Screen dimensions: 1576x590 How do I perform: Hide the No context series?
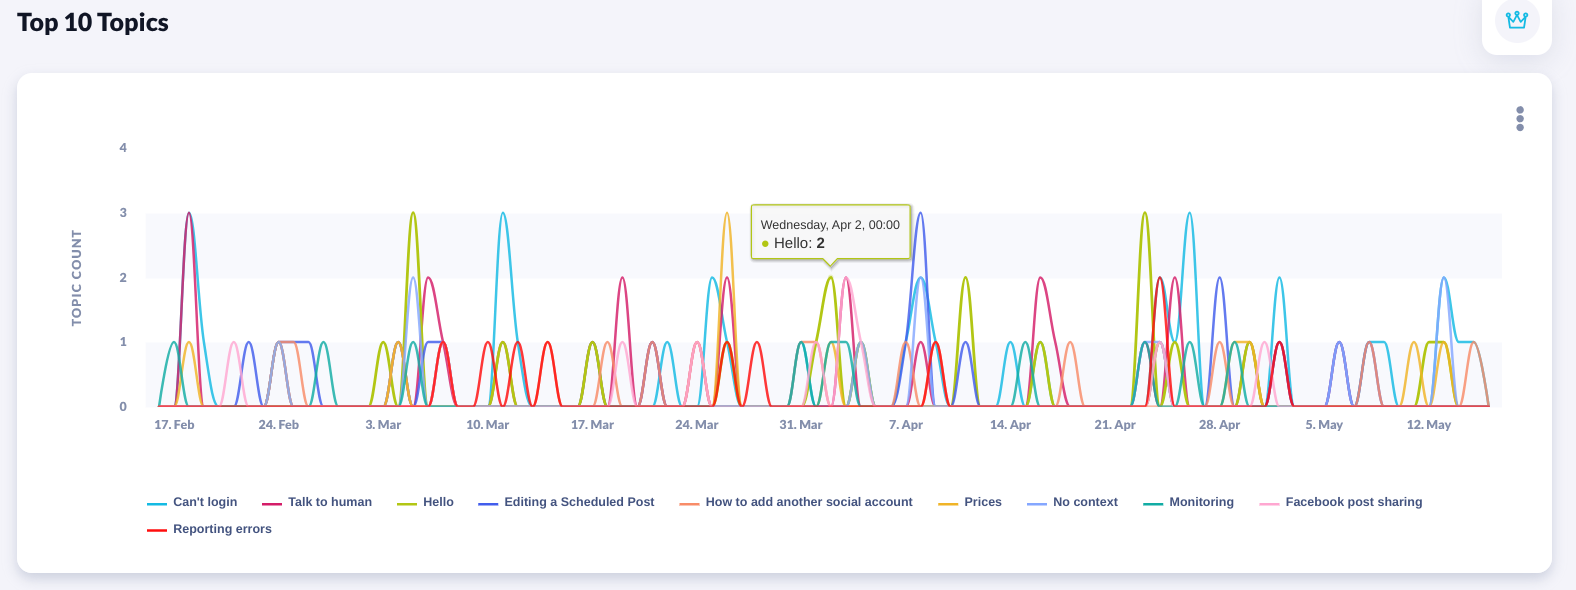[1085, 502]
